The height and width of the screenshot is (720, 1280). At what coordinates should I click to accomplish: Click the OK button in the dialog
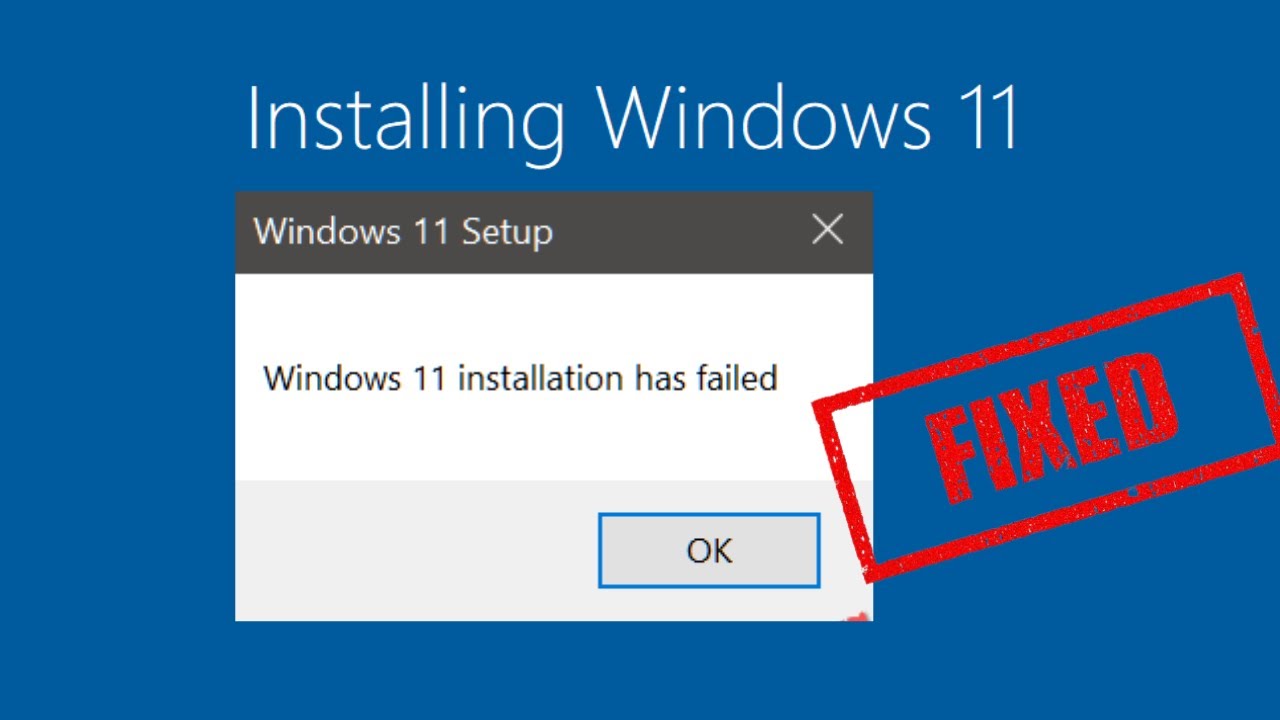coord(708,550)
